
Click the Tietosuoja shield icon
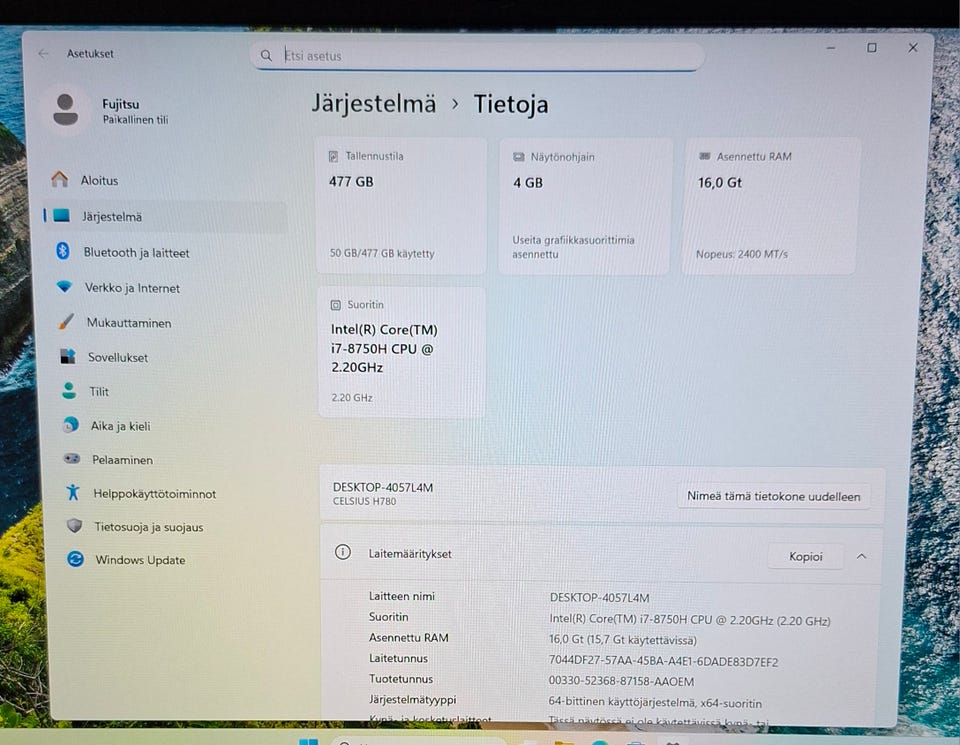point(74,526)
